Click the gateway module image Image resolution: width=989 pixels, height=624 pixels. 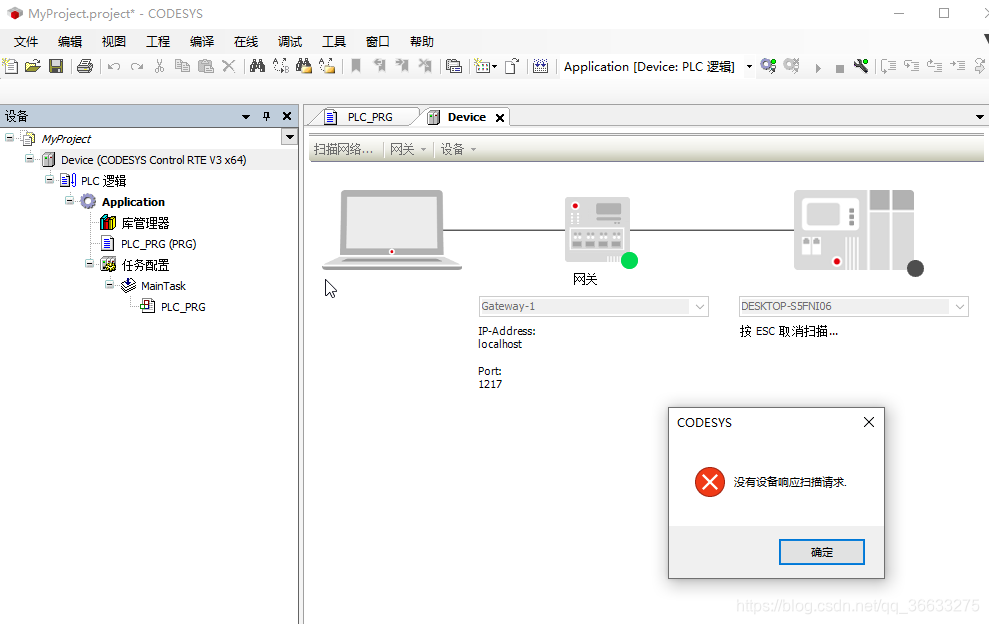click(x=597, y=230)
